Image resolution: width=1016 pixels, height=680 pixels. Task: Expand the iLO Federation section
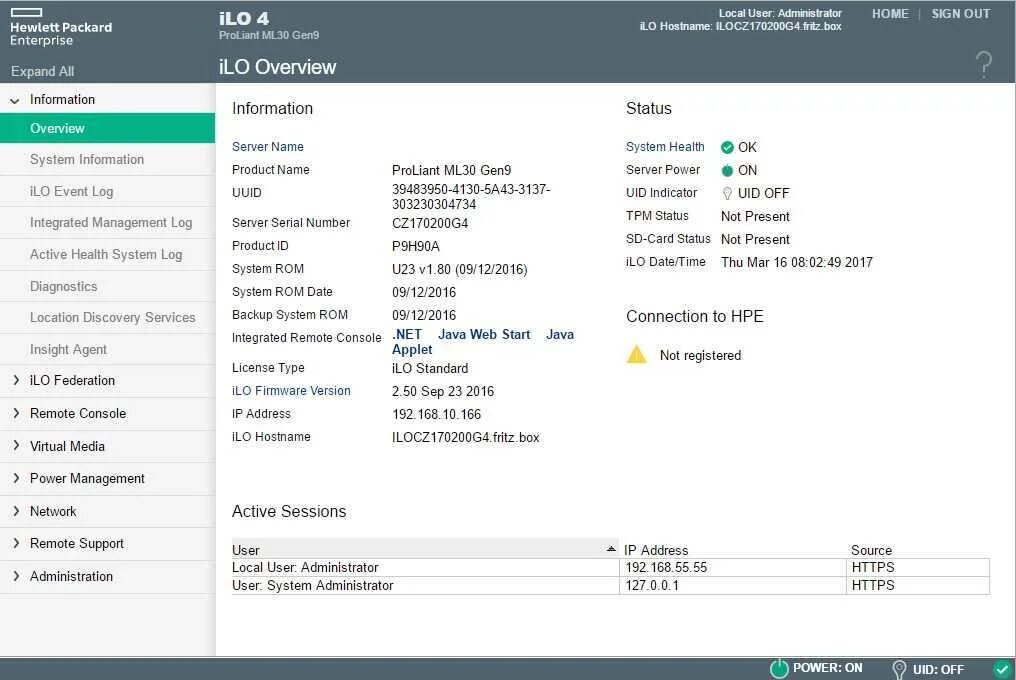tap(16, 381)
